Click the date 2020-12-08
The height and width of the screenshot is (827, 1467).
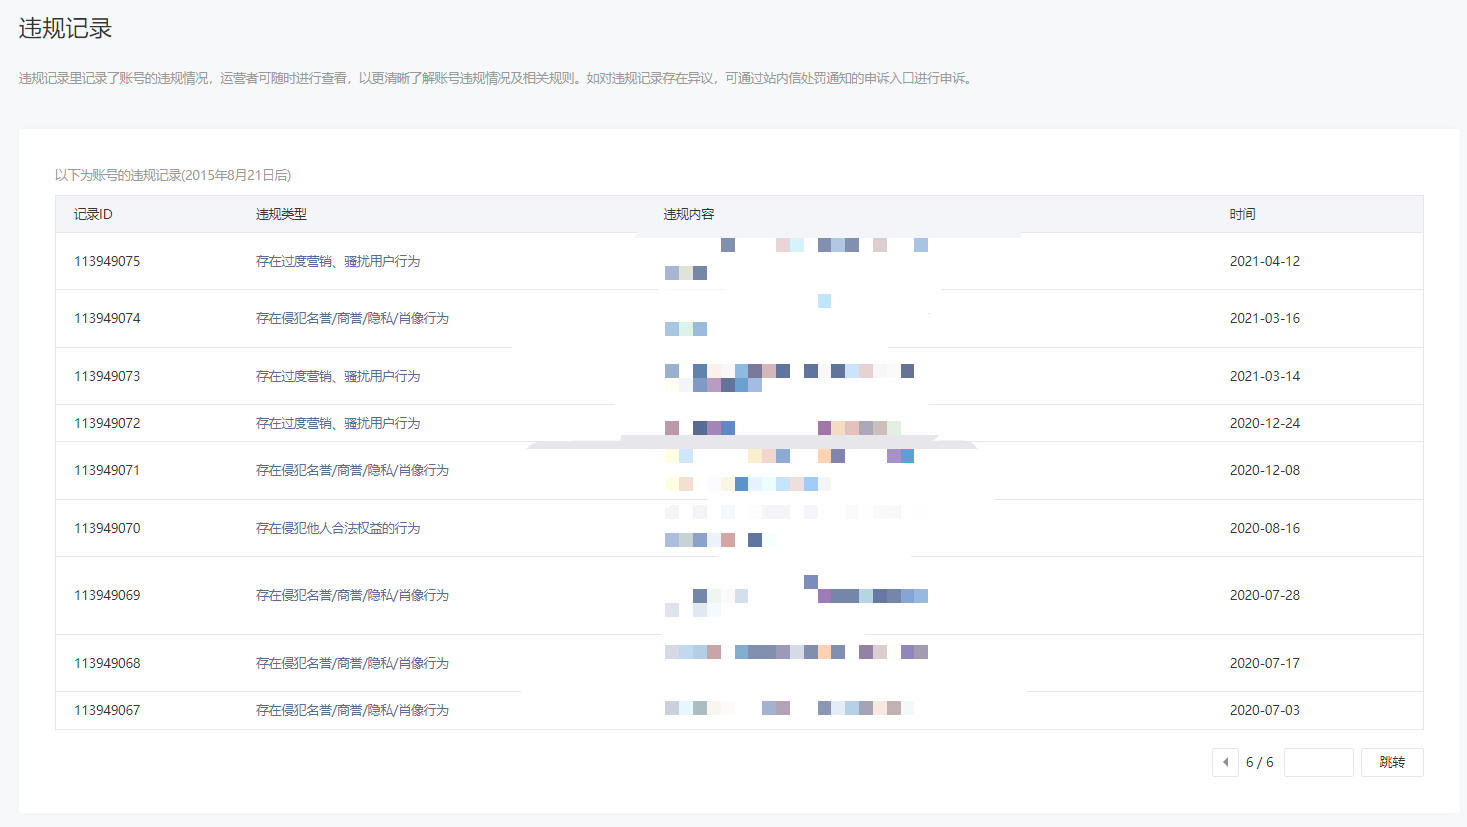(x=1264, y=470)
